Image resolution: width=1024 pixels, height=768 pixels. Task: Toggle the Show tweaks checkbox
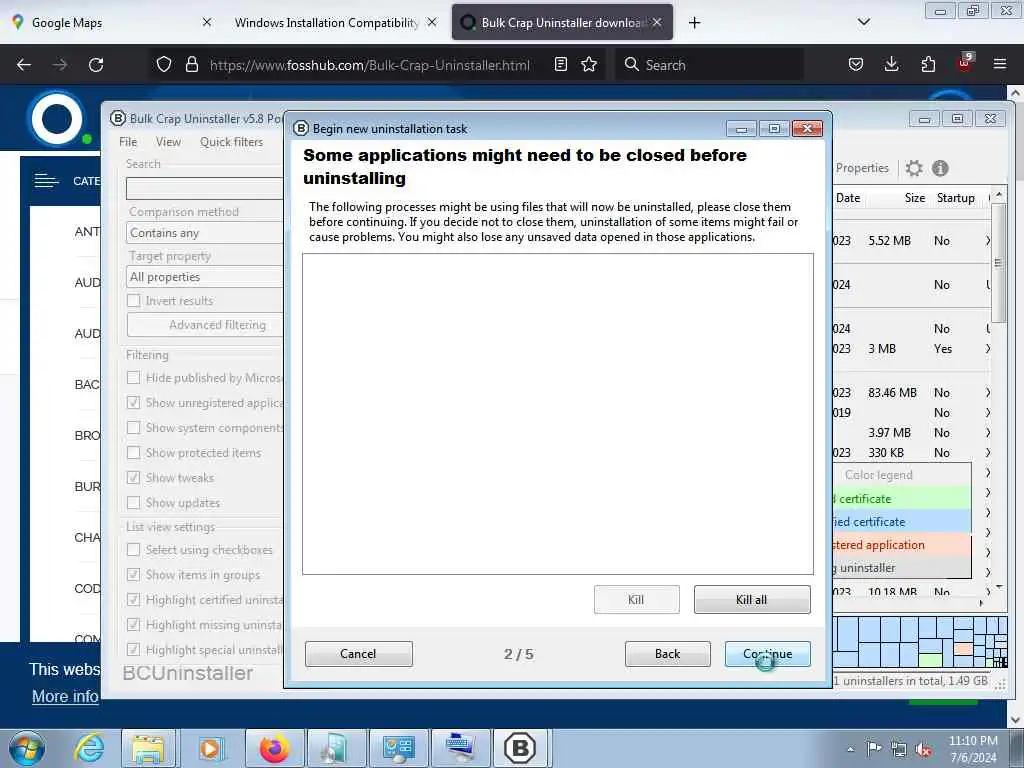click(134, 477)
